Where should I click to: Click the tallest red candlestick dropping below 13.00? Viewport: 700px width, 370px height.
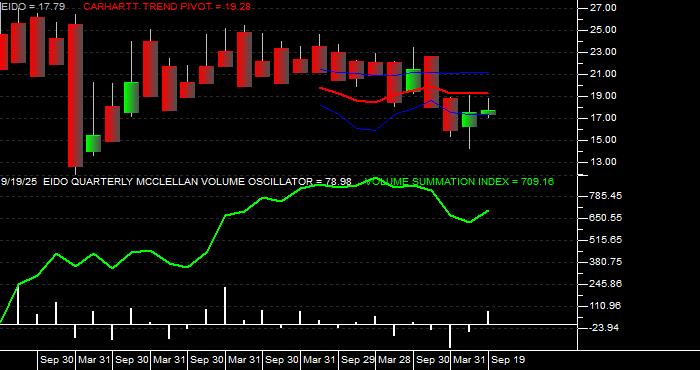pyautogui.click(x=75, y=95)
